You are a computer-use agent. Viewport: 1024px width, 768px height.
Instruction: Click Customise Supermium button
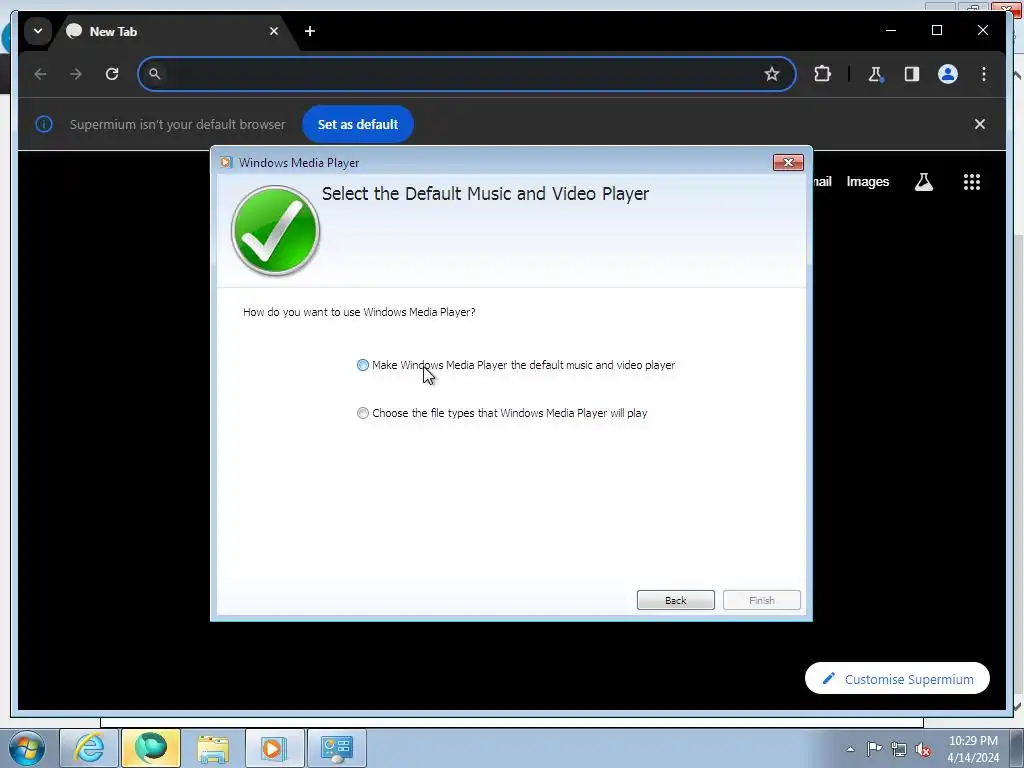[x=897, y=679]
